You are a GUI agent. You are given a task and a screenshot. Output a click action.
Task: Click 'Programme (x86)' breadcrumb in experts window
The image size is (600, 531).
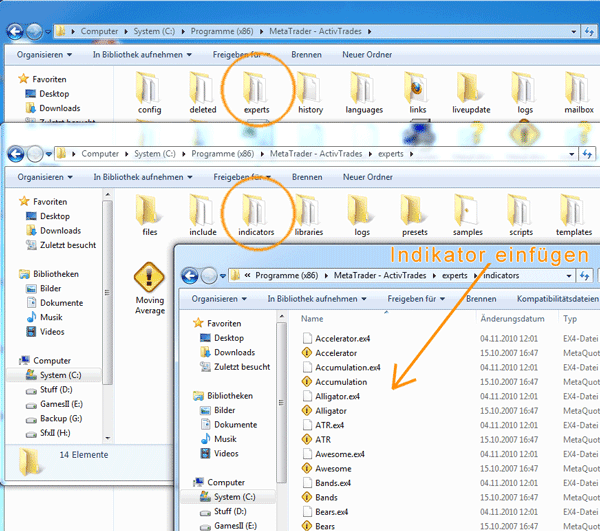223,154
